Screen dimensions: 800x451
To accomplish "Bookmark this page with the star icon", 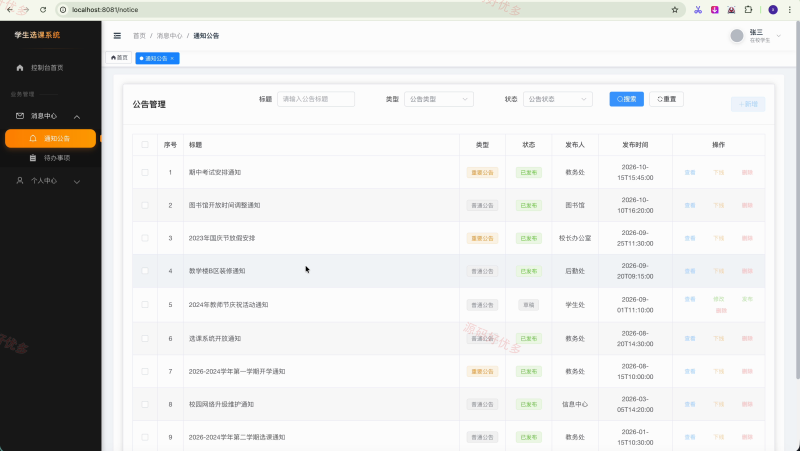I will [x=674, y=10].
